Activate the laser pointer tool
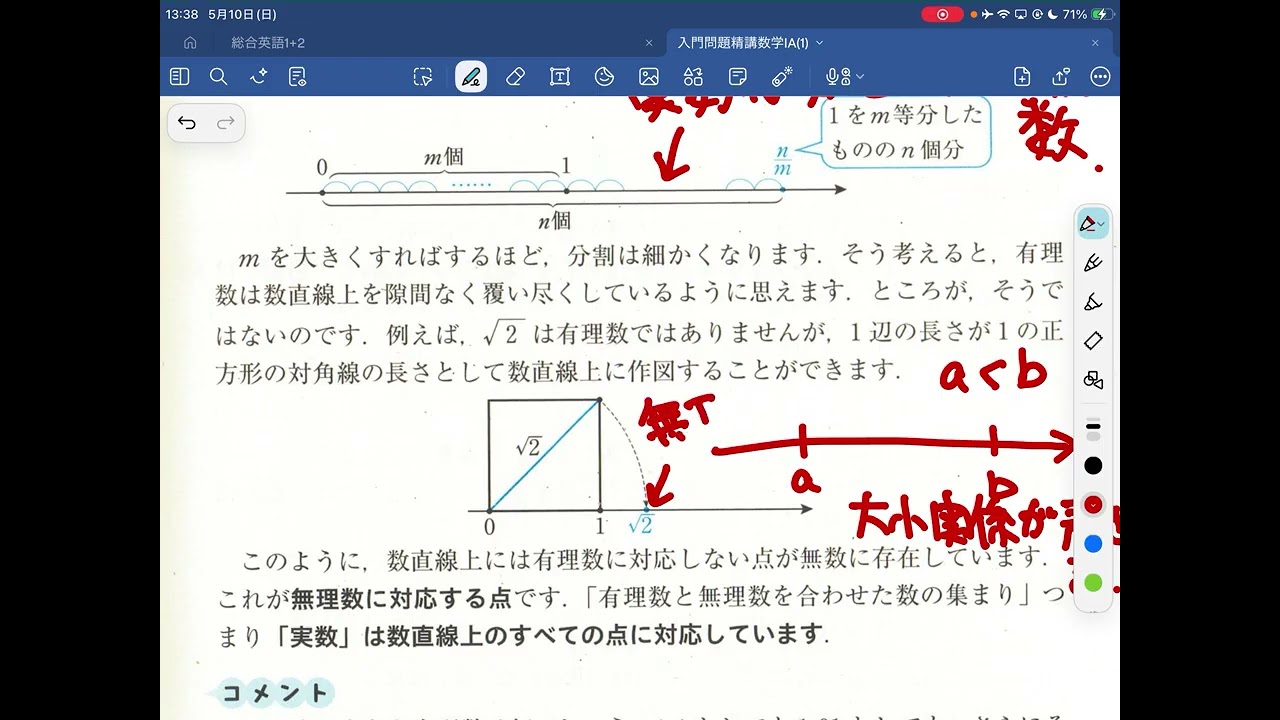This screenshot has width=1280, height=720. coord(782,76)
